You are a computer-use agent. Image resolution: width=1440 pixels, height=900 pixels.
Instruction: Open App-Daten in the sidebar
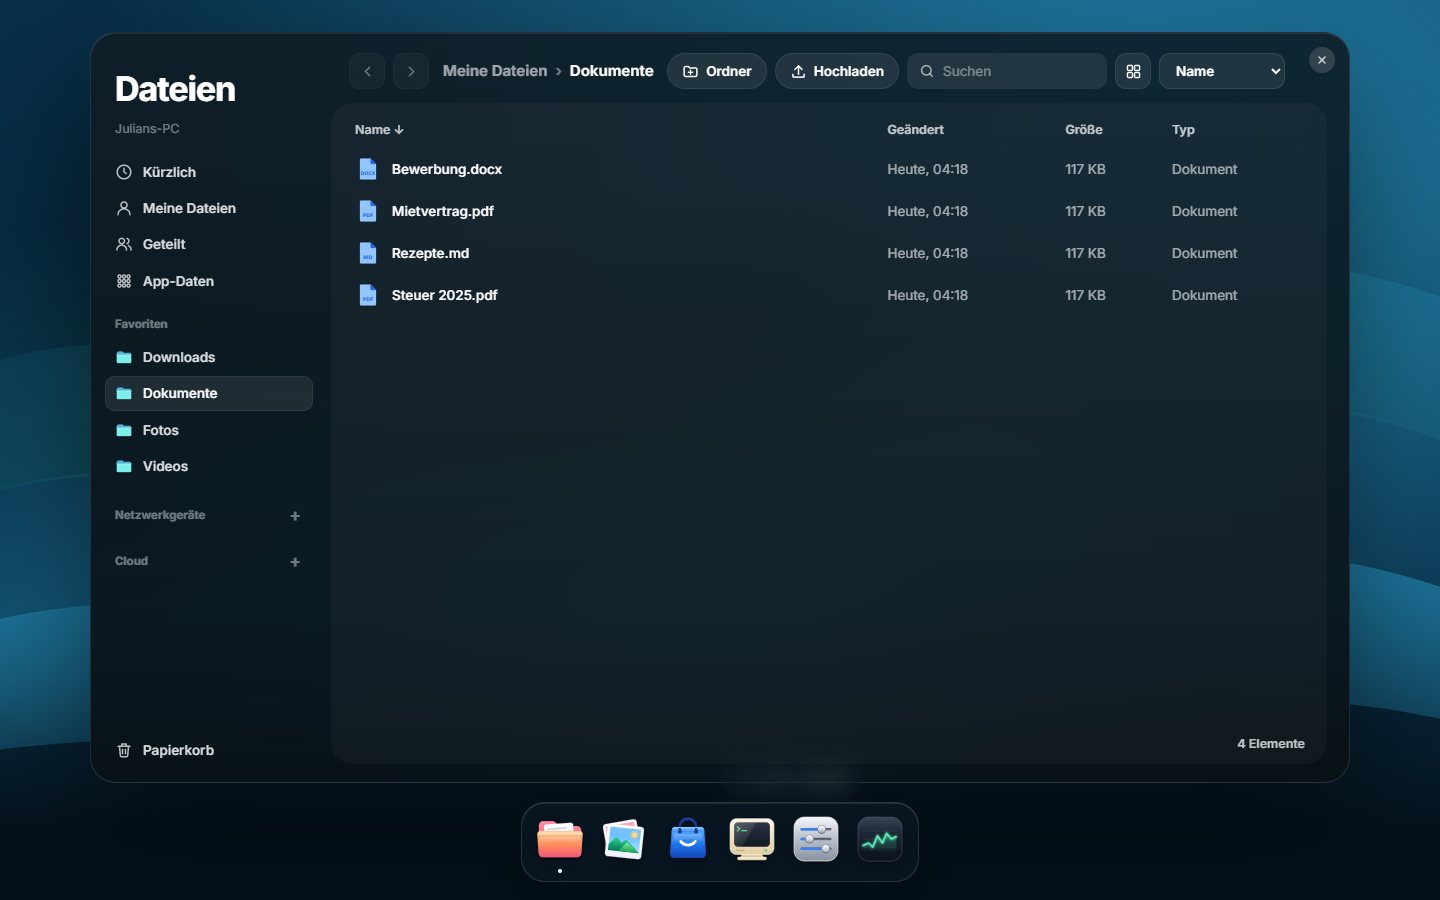click(x=209, y=281)
